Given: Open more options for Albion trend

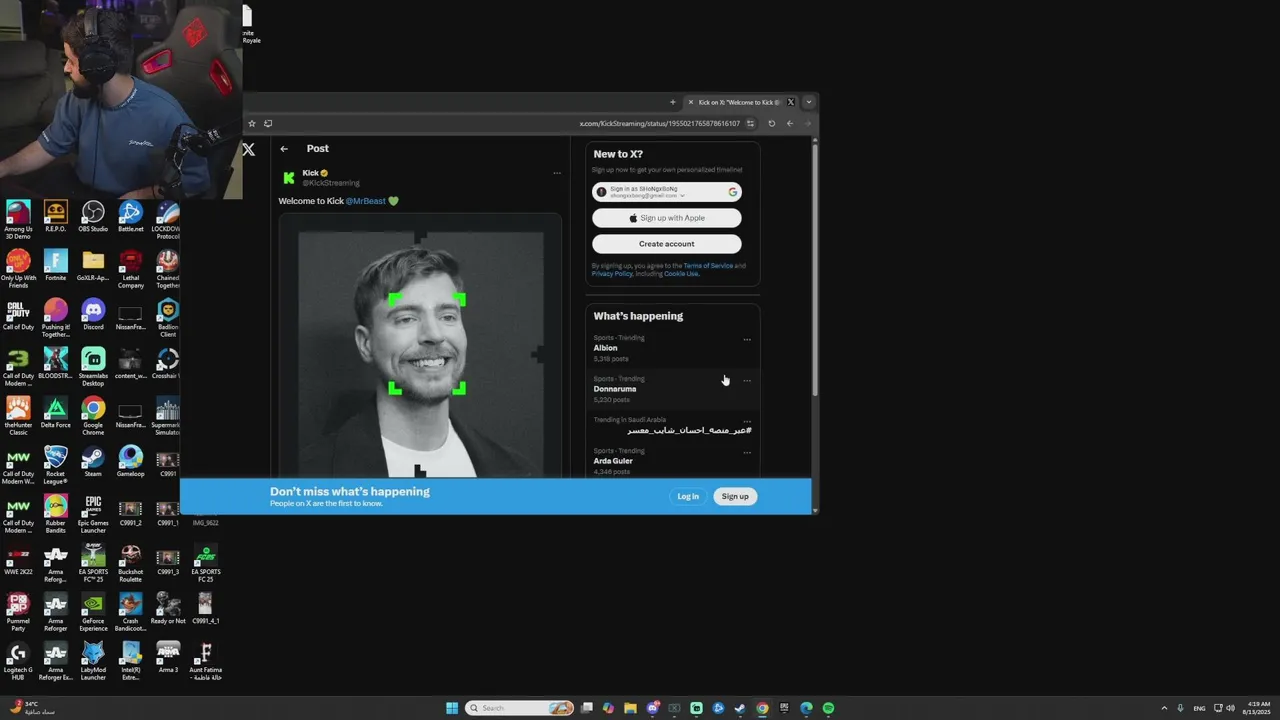Looking at the screenshot, I should click(x=747, y=339).
